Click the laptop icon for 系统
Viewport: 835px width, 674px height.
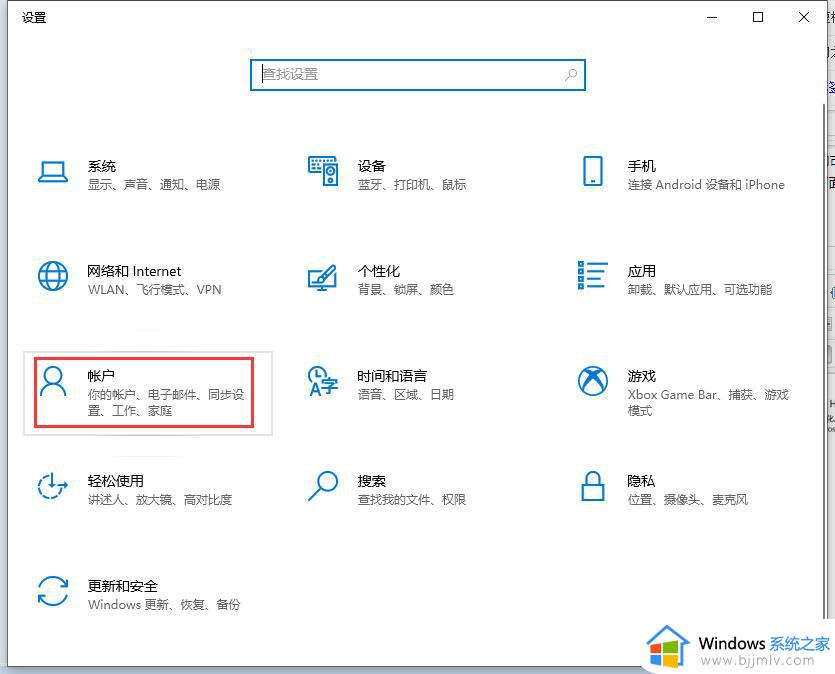pyautogui.click(x=53, y=172)
